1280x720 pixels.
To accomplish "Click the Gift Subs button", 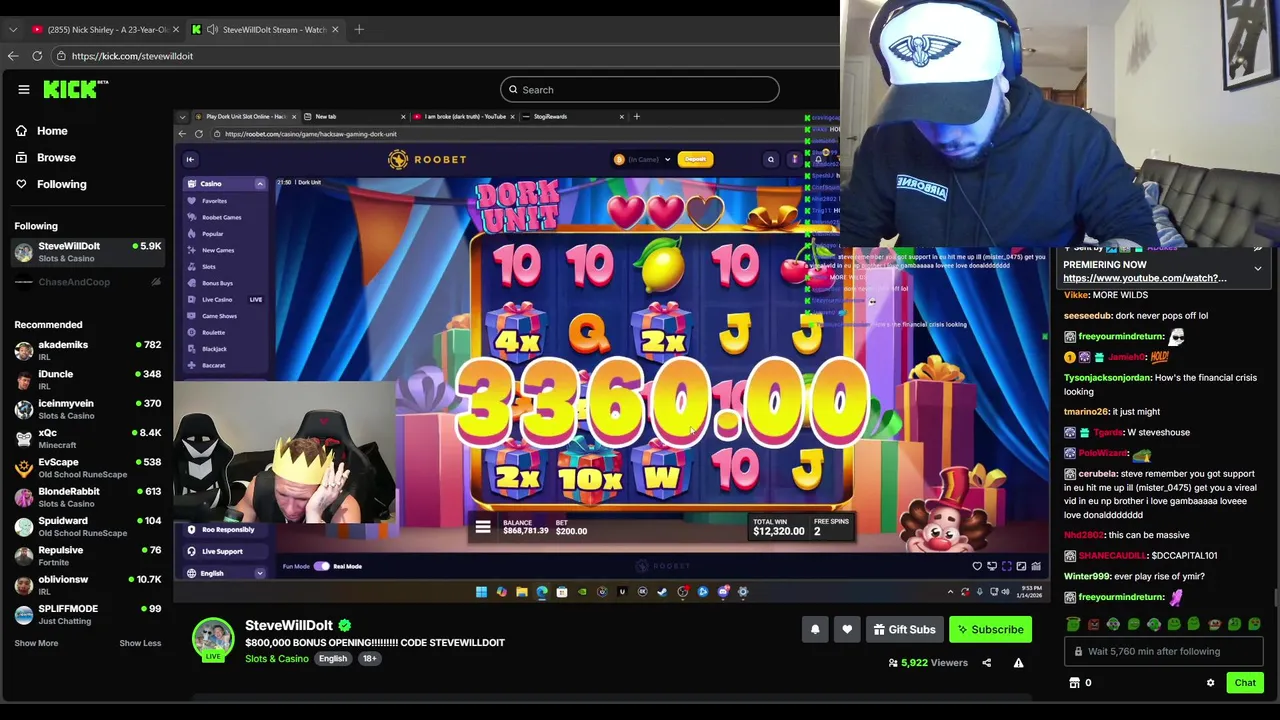I will pos(904,630).
